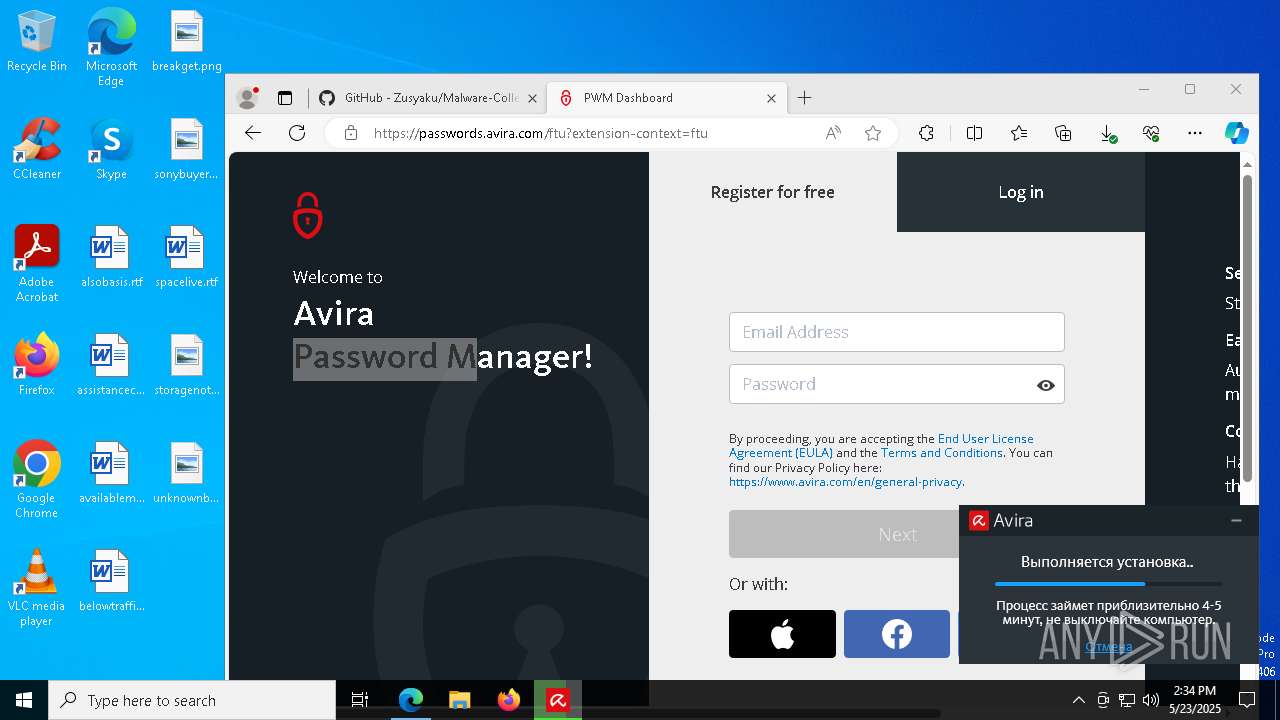
Task: Click taskbar search box
Action: [x=192, y=700]
